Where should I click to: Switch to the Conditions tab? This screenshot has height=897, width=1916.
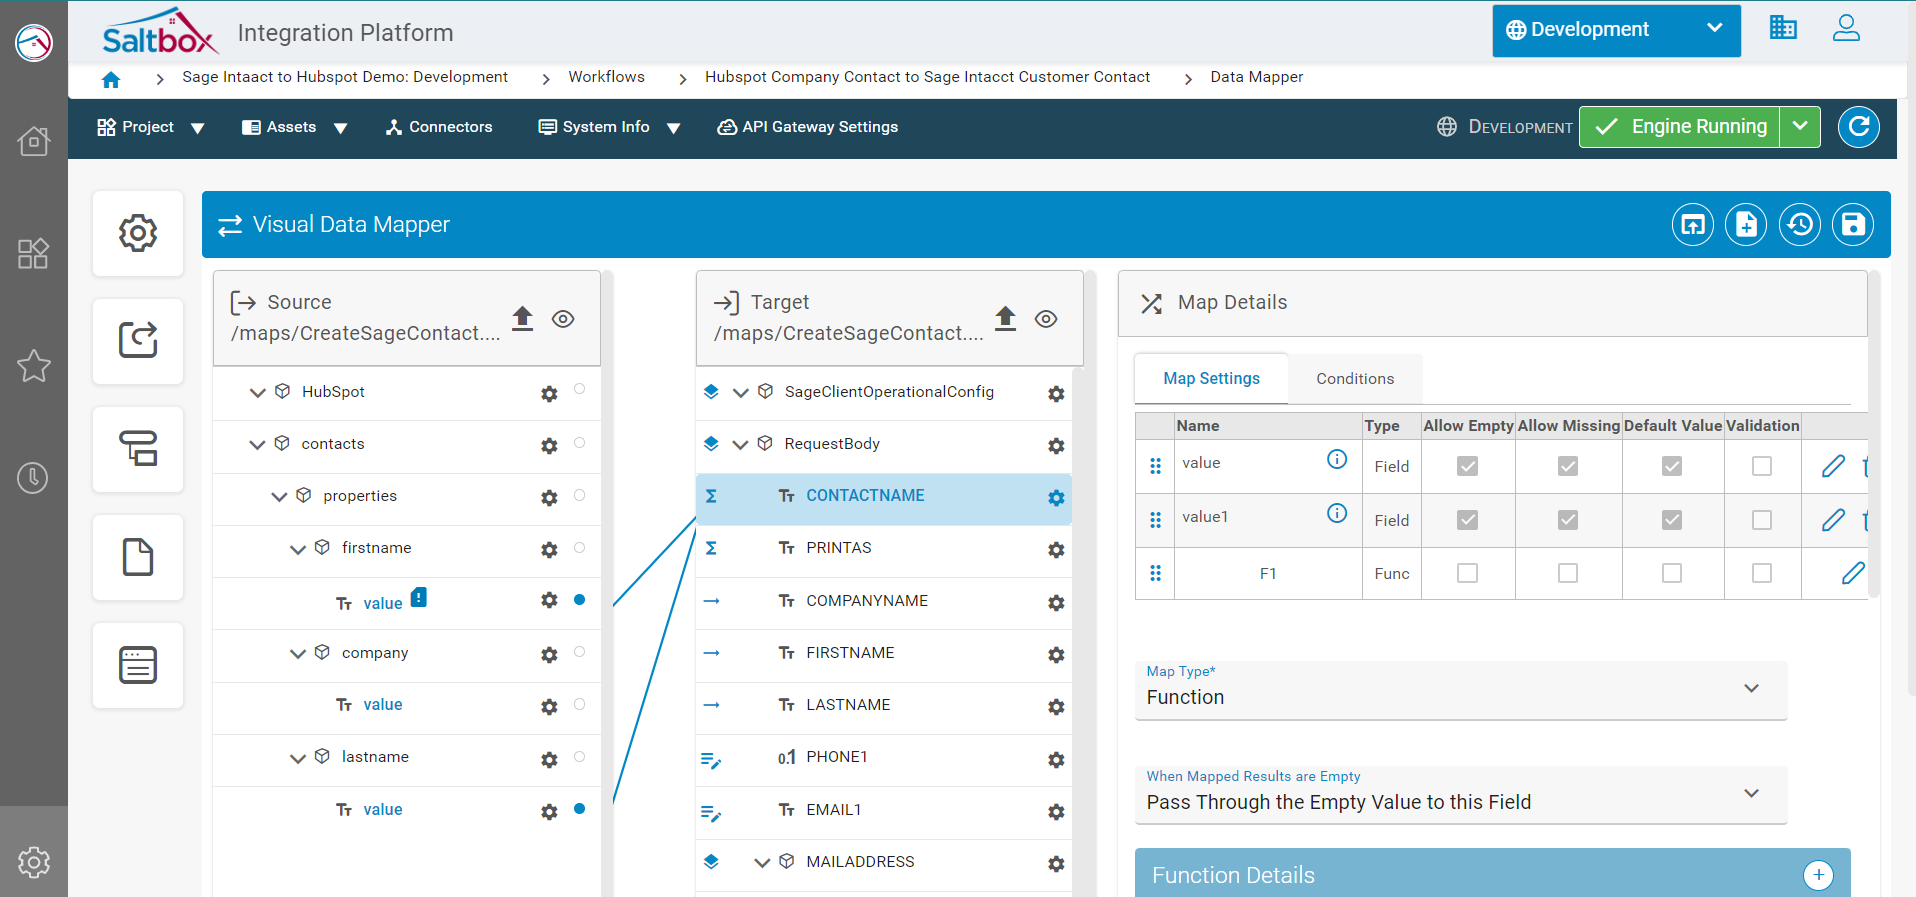click(x=1354, y=379)
